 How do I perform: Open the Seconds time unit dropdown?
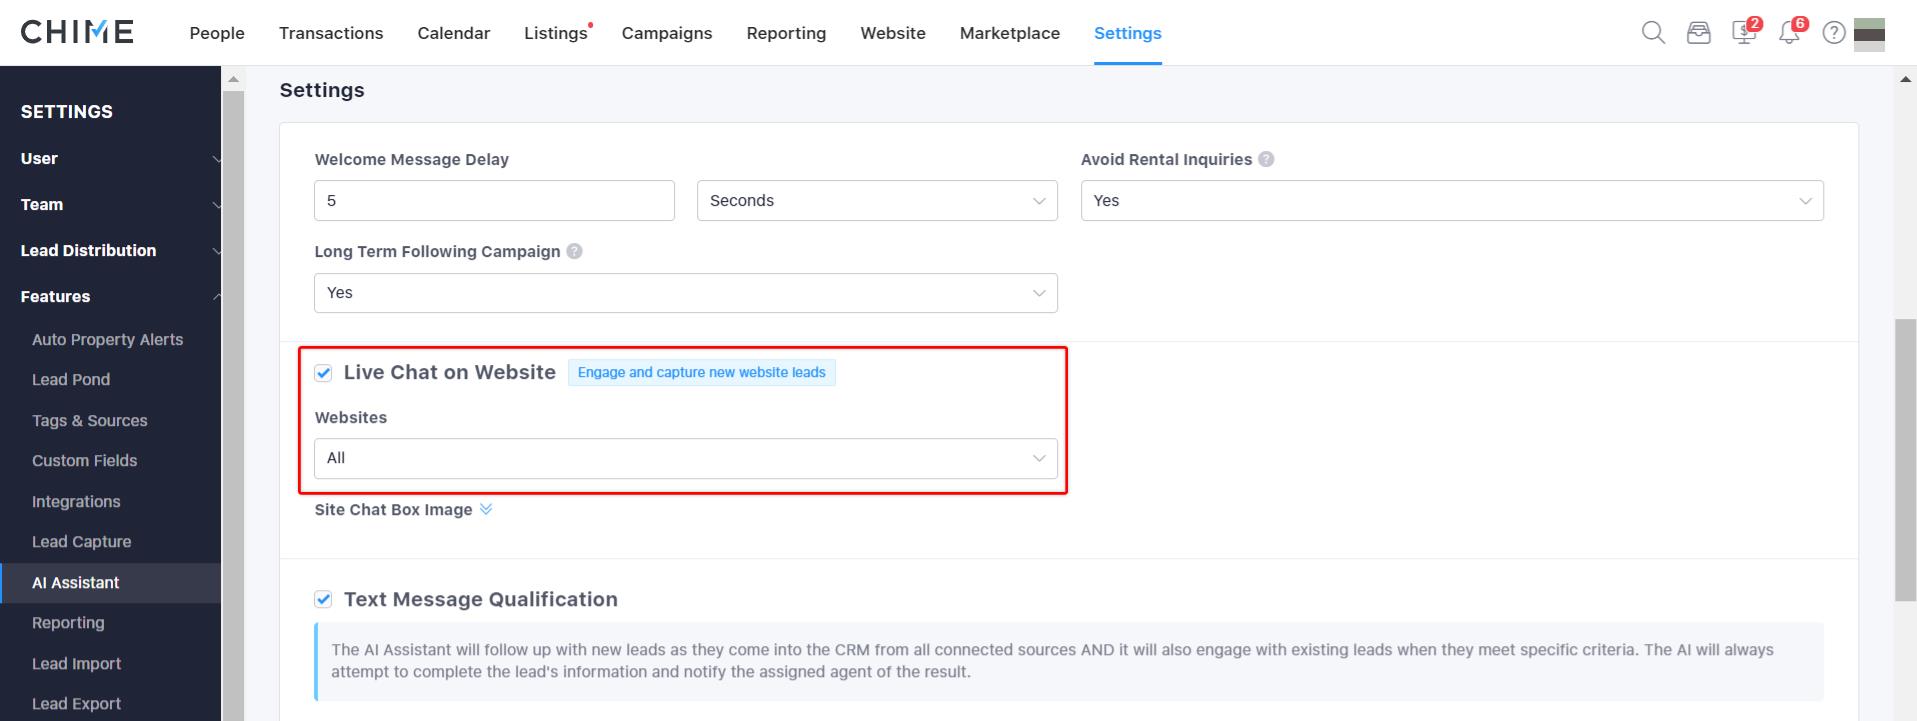click(877, 201)
